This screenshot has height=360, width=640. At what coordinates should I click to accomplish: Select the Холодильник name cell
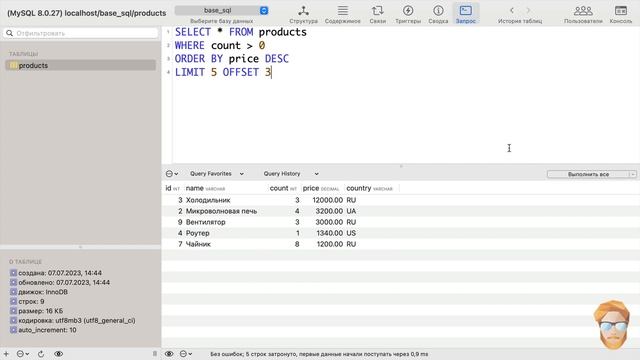click(208, 200)
